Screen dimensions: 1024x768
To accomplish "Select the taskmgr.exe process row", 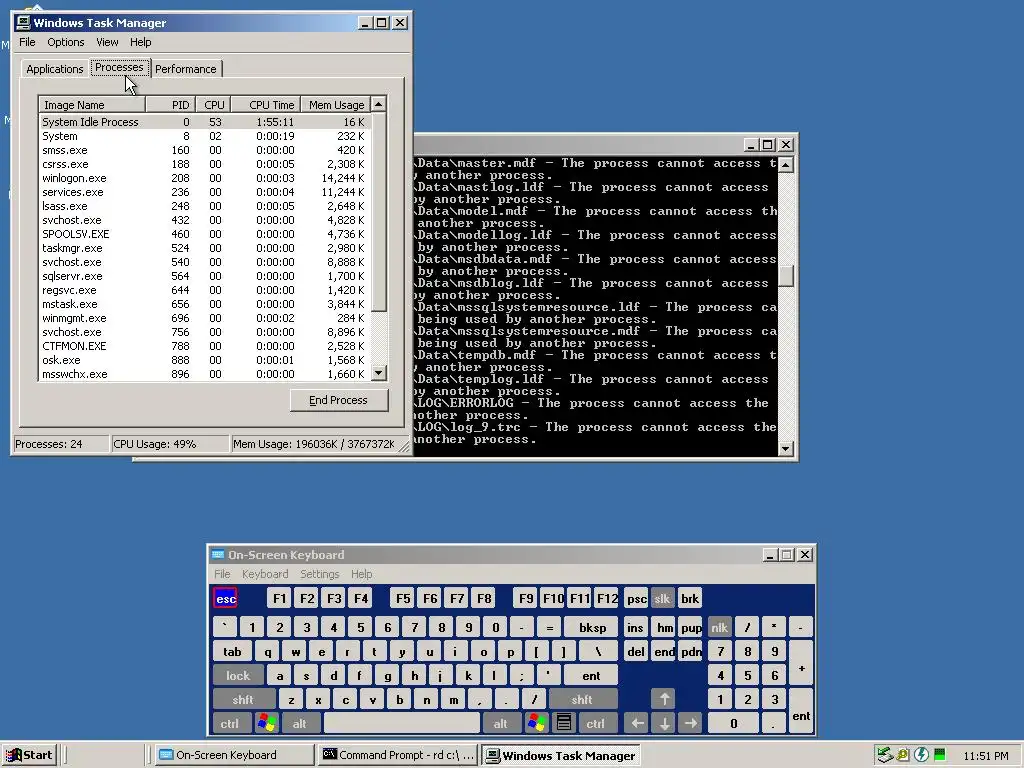I will point(204,248).
